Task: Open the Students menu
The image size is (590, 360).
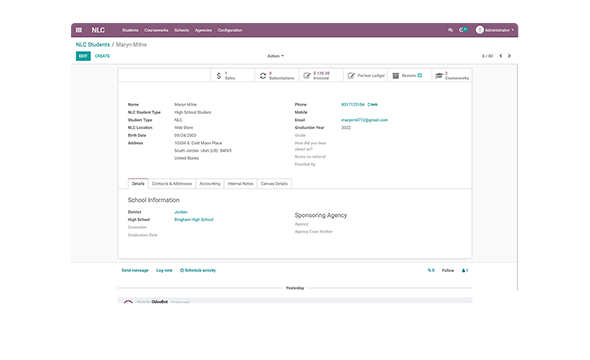Action: [130, 30]
